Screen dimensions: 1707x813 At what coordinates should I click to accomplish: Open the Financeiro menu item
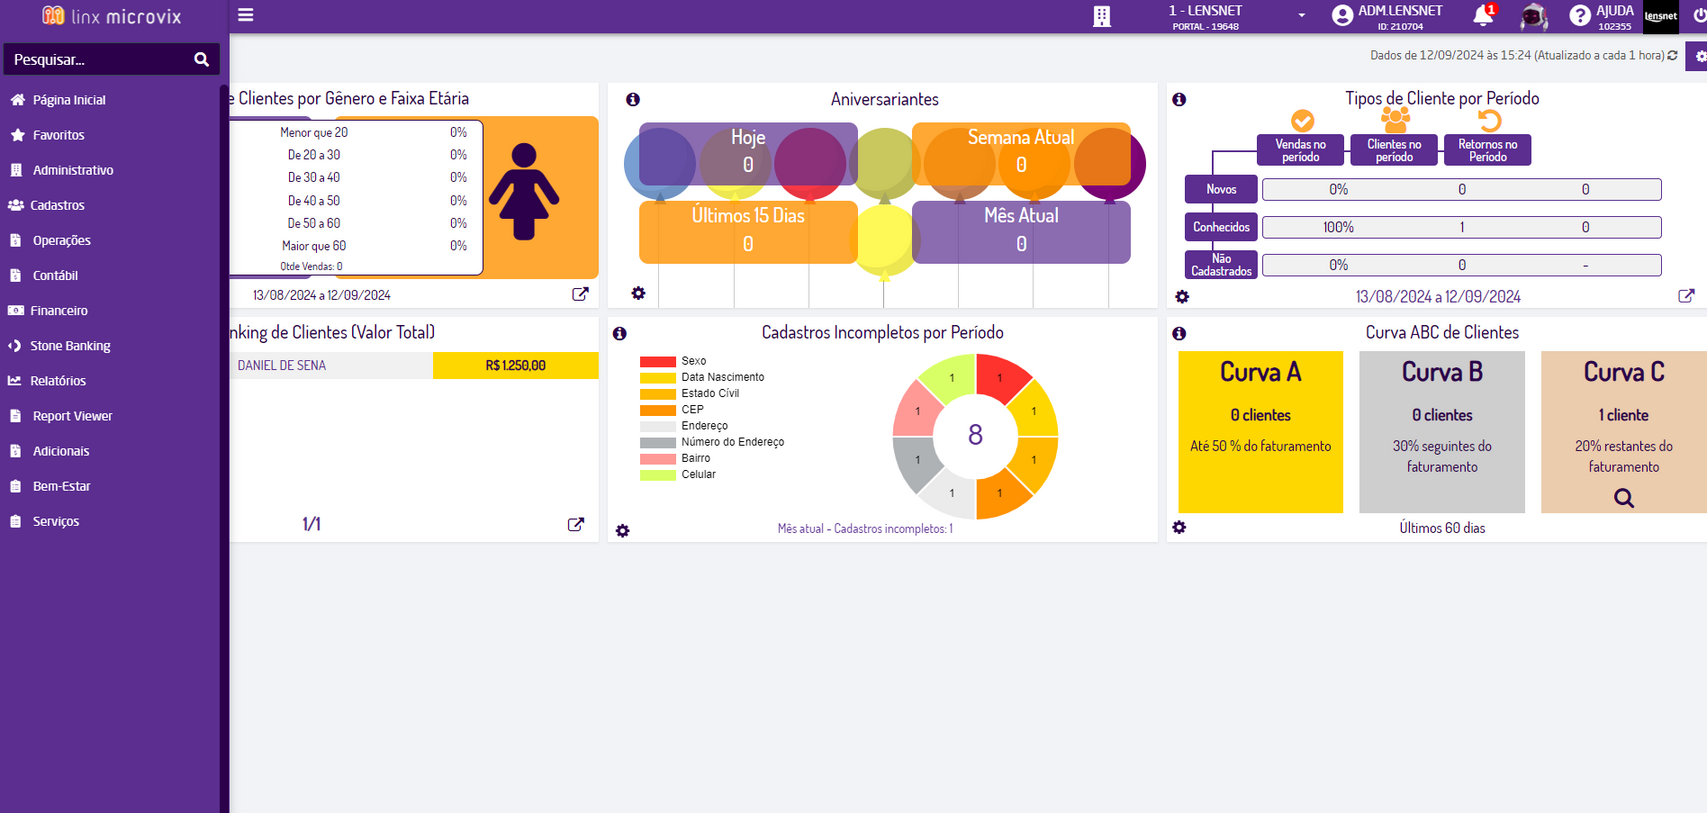59,311
